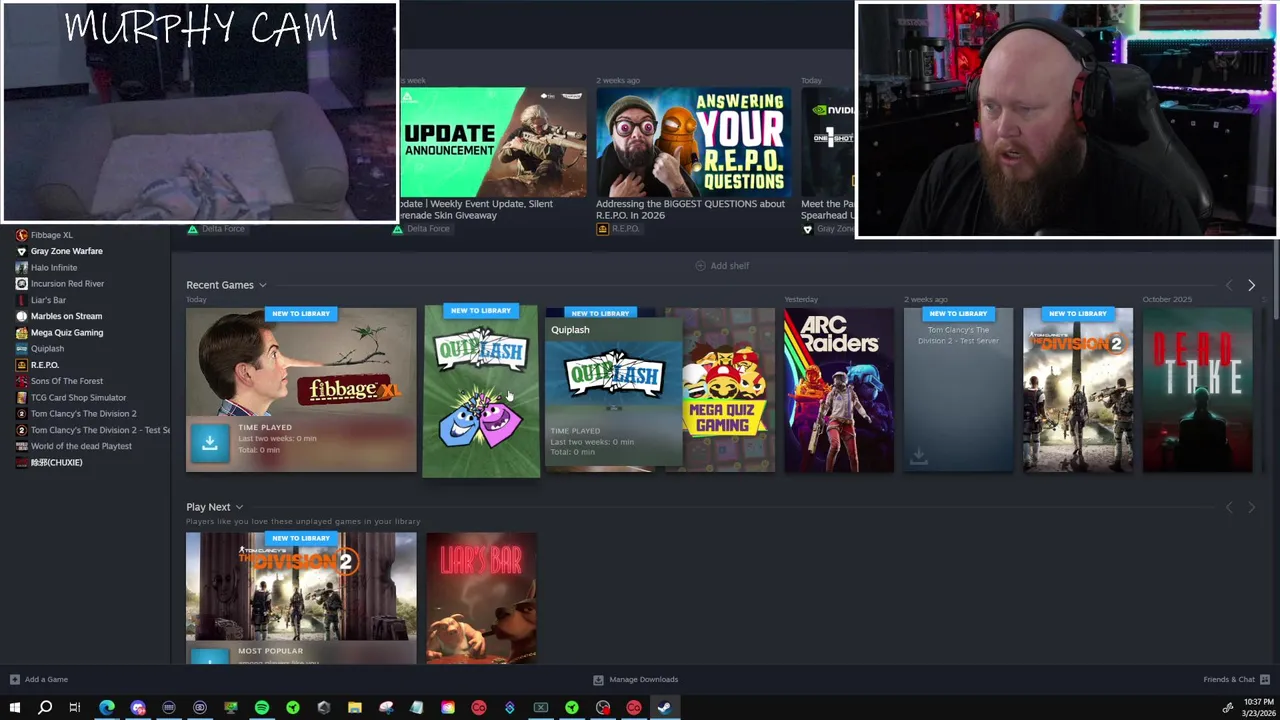The height and width of the screenshot is (720, 1280).
Task: Select Liar's Bar in library list
Action: tap(48, 300)
